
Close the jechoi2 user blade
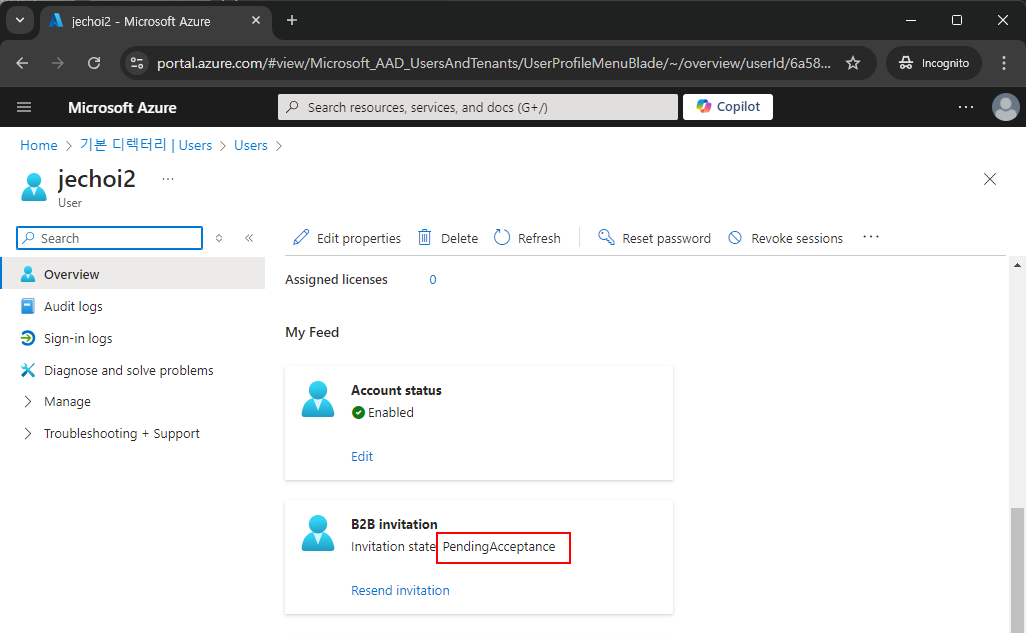(989, 179)
